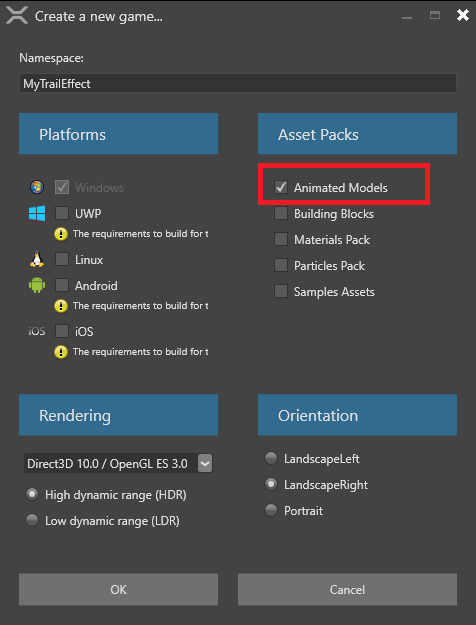Uncheck the Animated Models asset pack
This screenshot has height=625, width=476.
(281, 187)
